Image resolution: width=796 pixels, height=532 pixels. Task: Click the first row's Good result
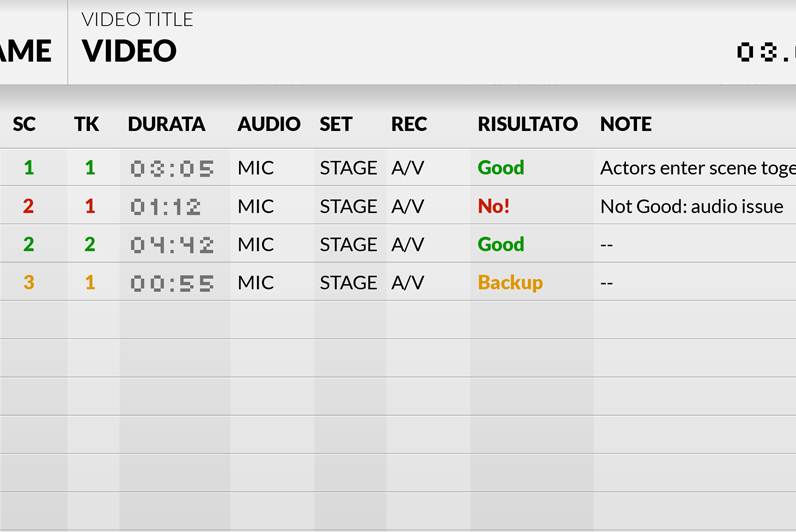(501, 168)
